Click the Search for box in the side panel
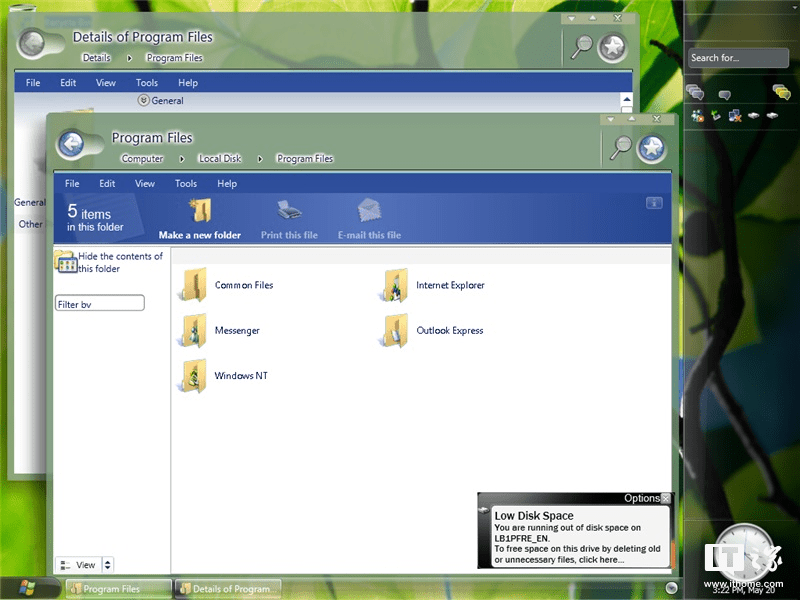Viewport: 800px width, 600px height. [x=737, y=57]
